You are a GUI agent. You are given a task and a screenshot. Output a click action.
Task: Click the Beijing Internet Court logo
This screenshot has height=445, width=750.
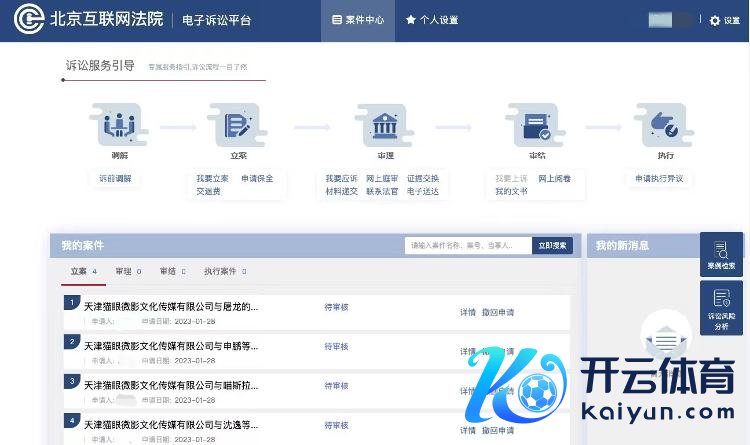click(32, 20)
